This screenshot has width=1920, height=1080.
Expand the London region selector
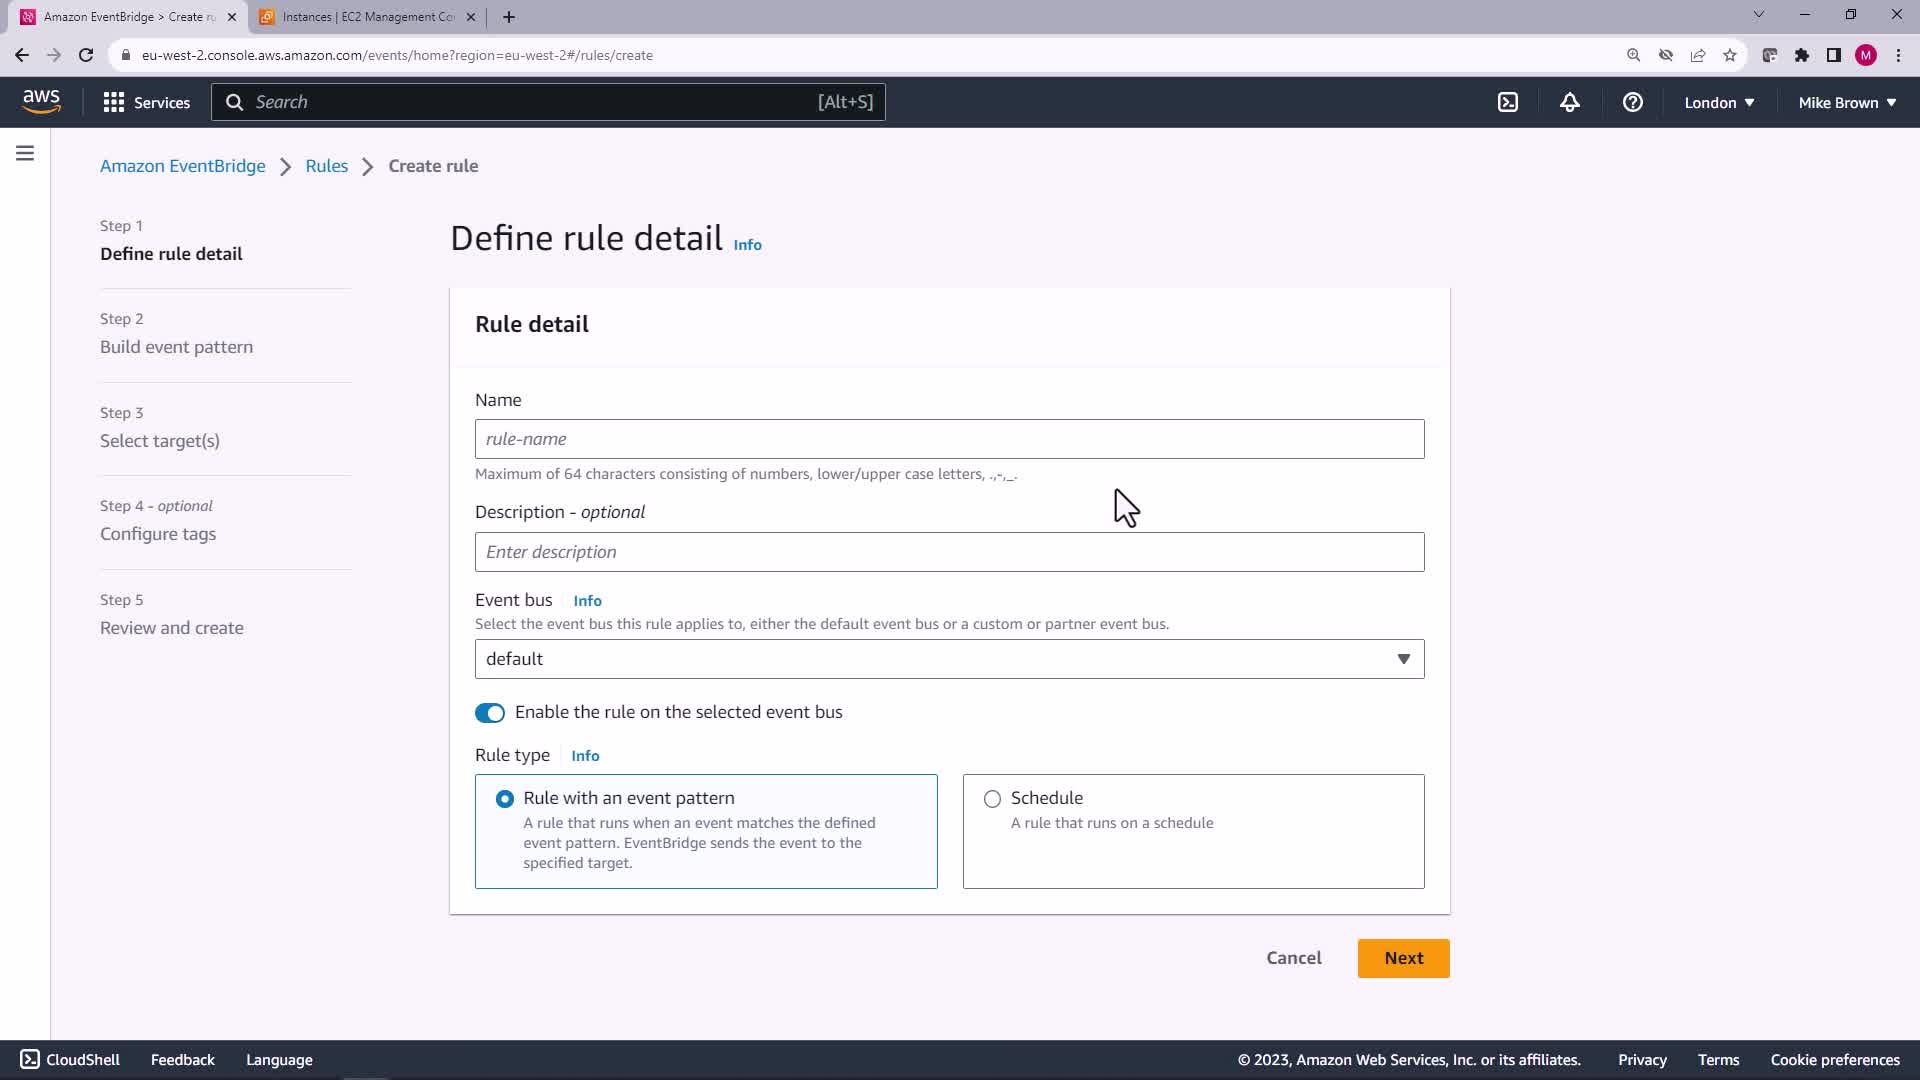[1719, 102]
